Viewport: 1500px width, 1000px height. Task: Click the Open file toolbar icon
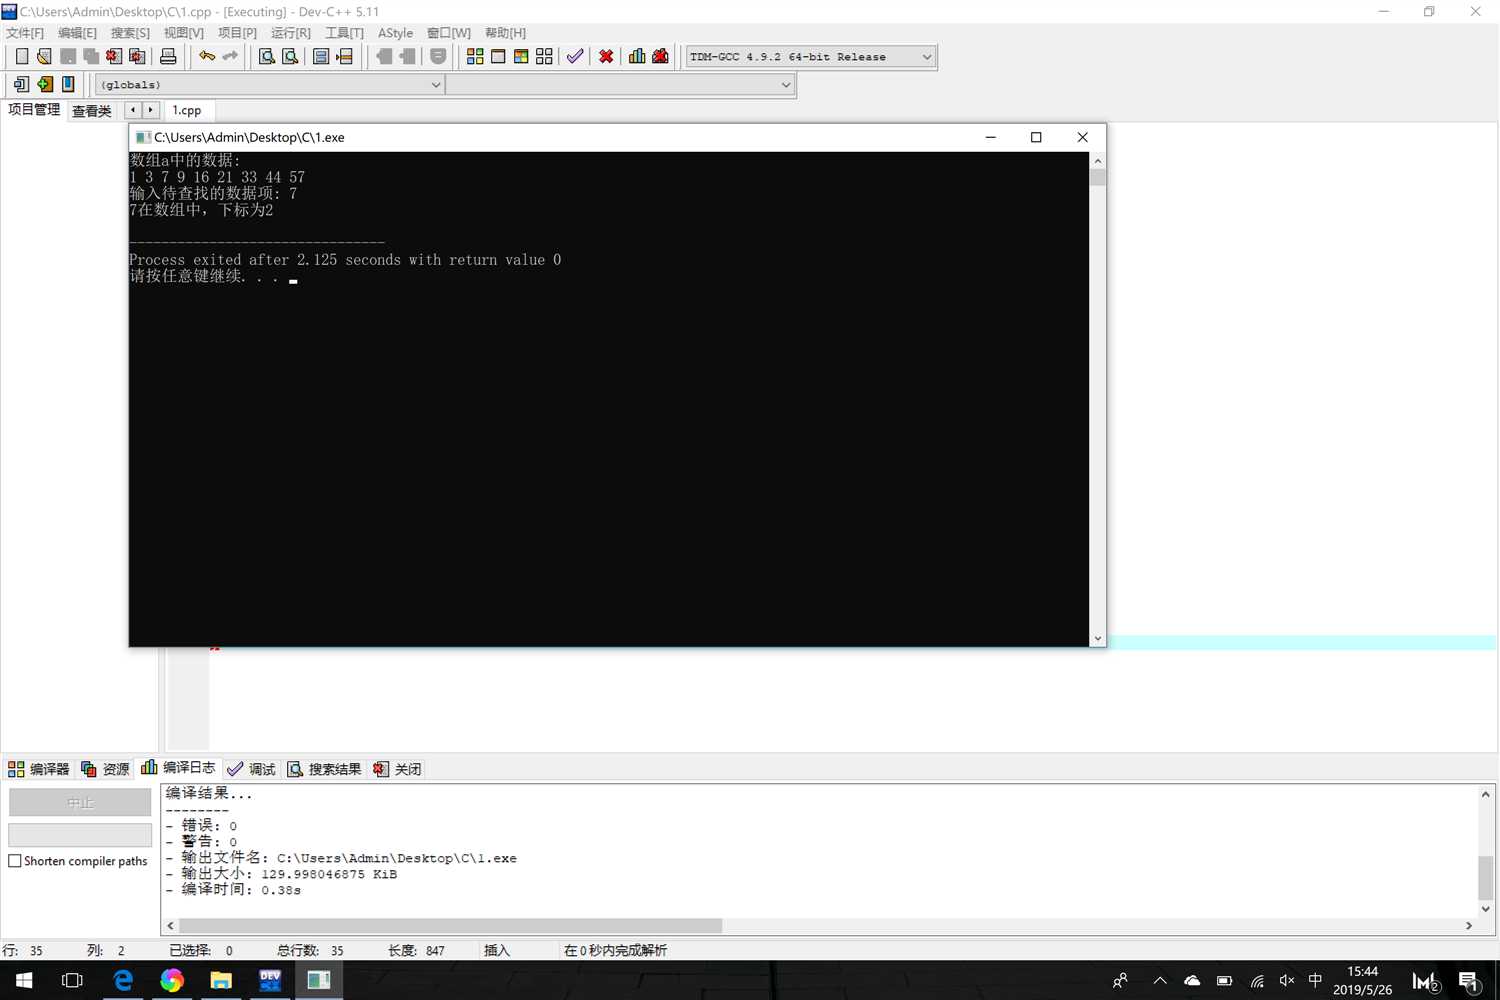(x=44, y=57)
